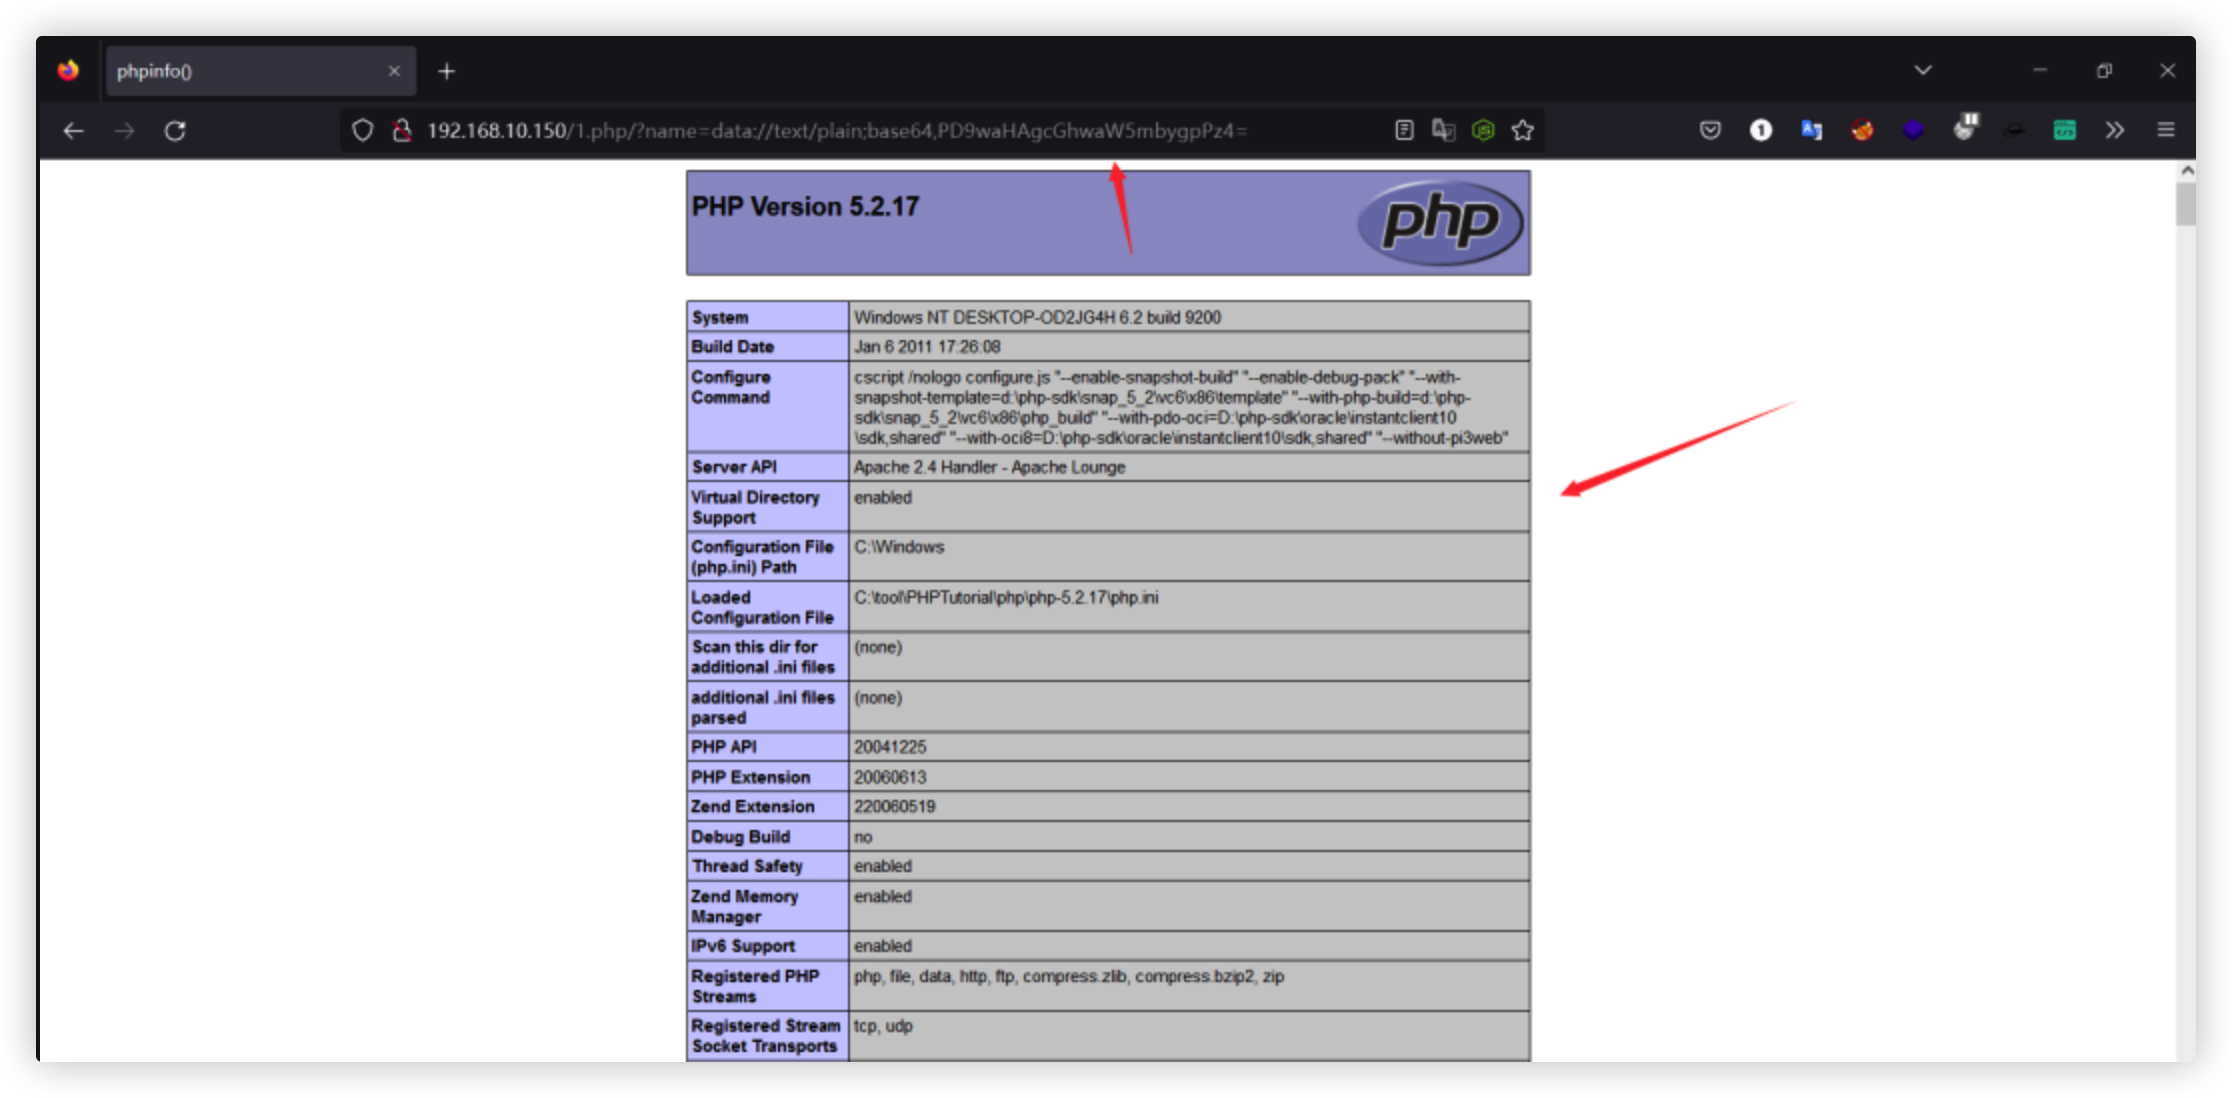Viewport: 2232px width, 1098px height.
Task: Click the PHP logo link
Action: point(1440,222)
